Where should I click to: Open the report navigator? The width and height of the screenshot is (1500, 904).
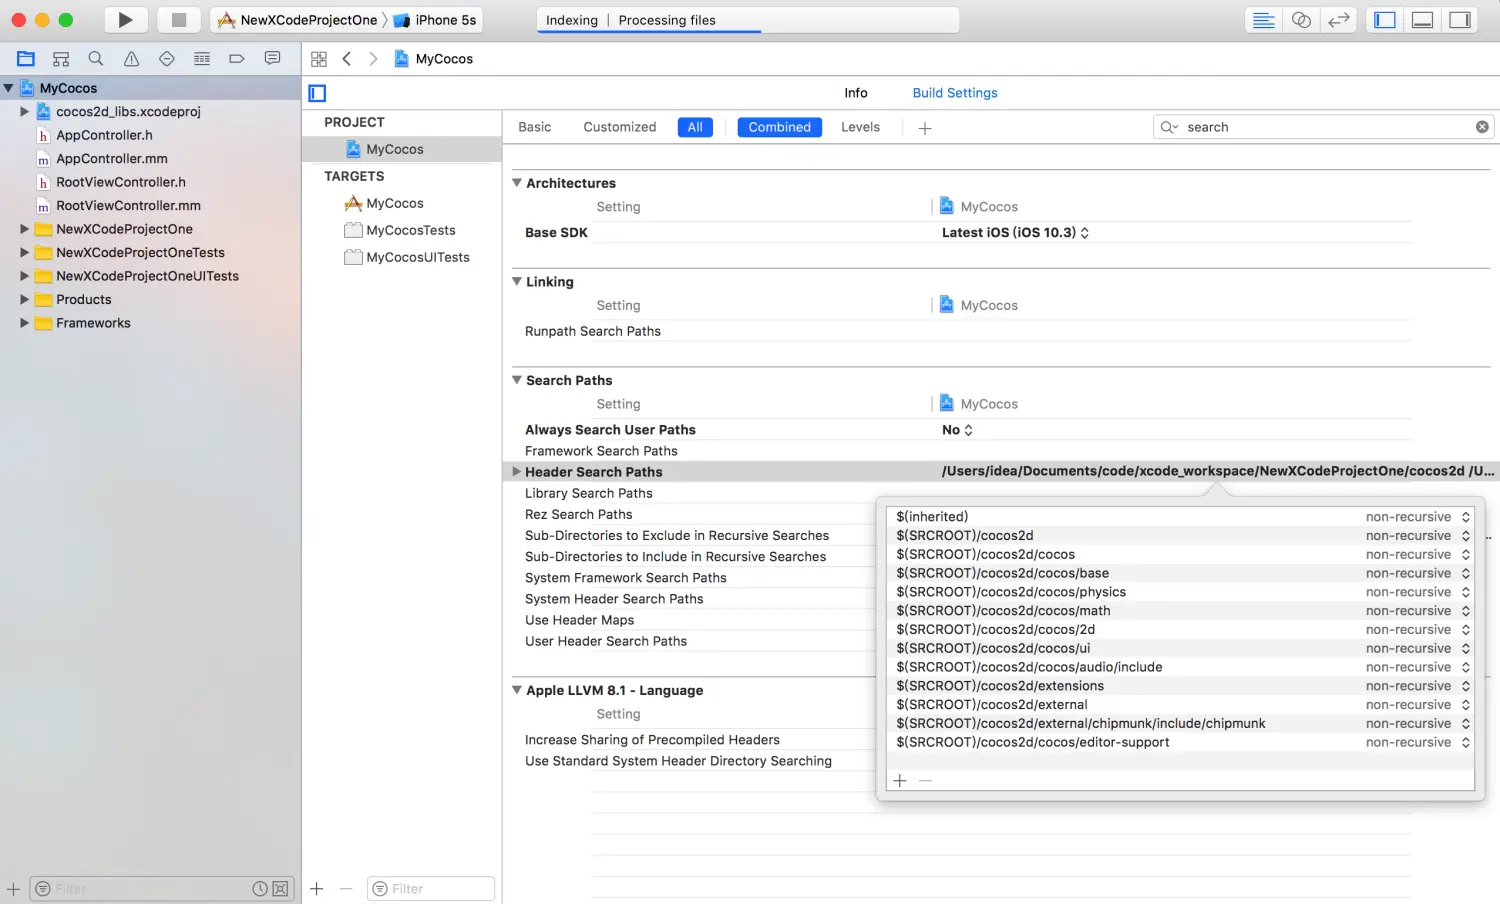tap(272, 59)
